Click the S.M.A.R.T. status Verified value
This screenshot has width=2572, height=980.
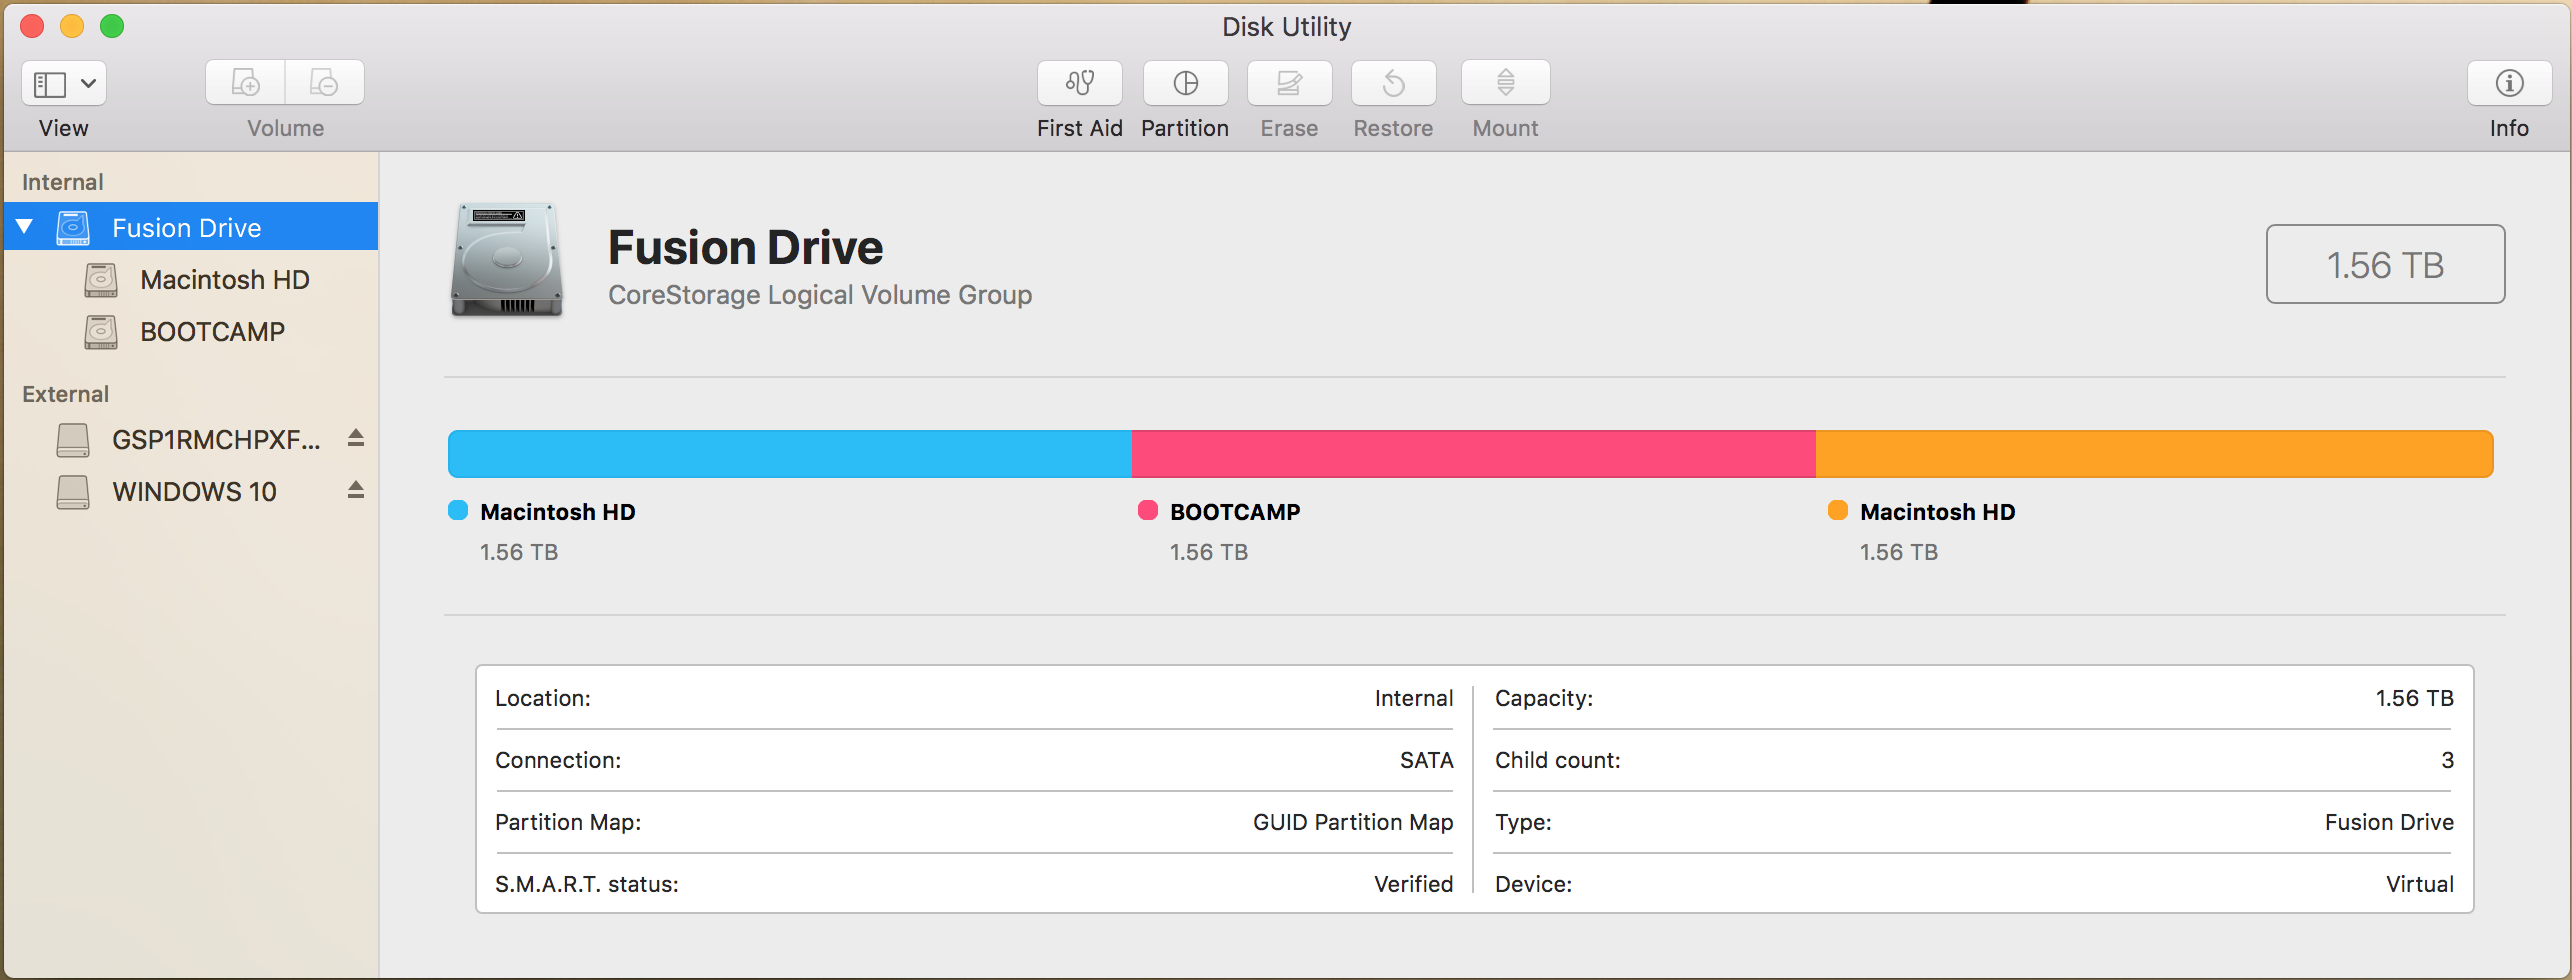coord(1414,884)
